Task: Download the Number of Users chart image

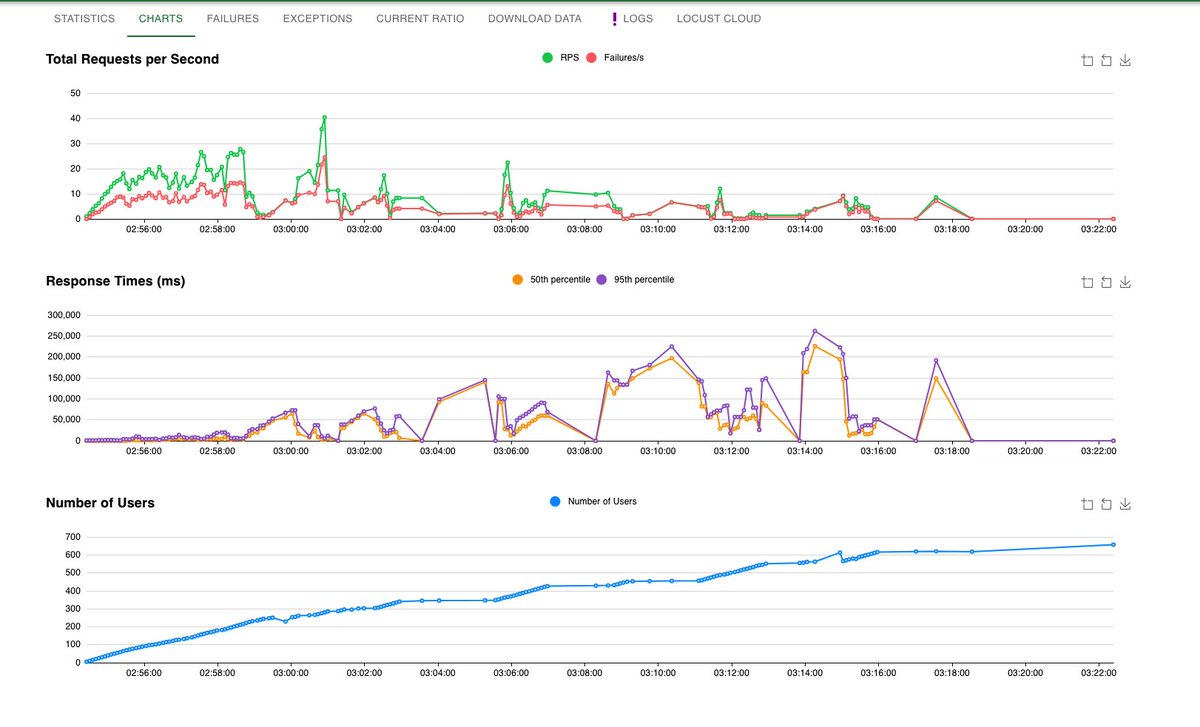Action: pyautogui.click(x=1124, y=504)
